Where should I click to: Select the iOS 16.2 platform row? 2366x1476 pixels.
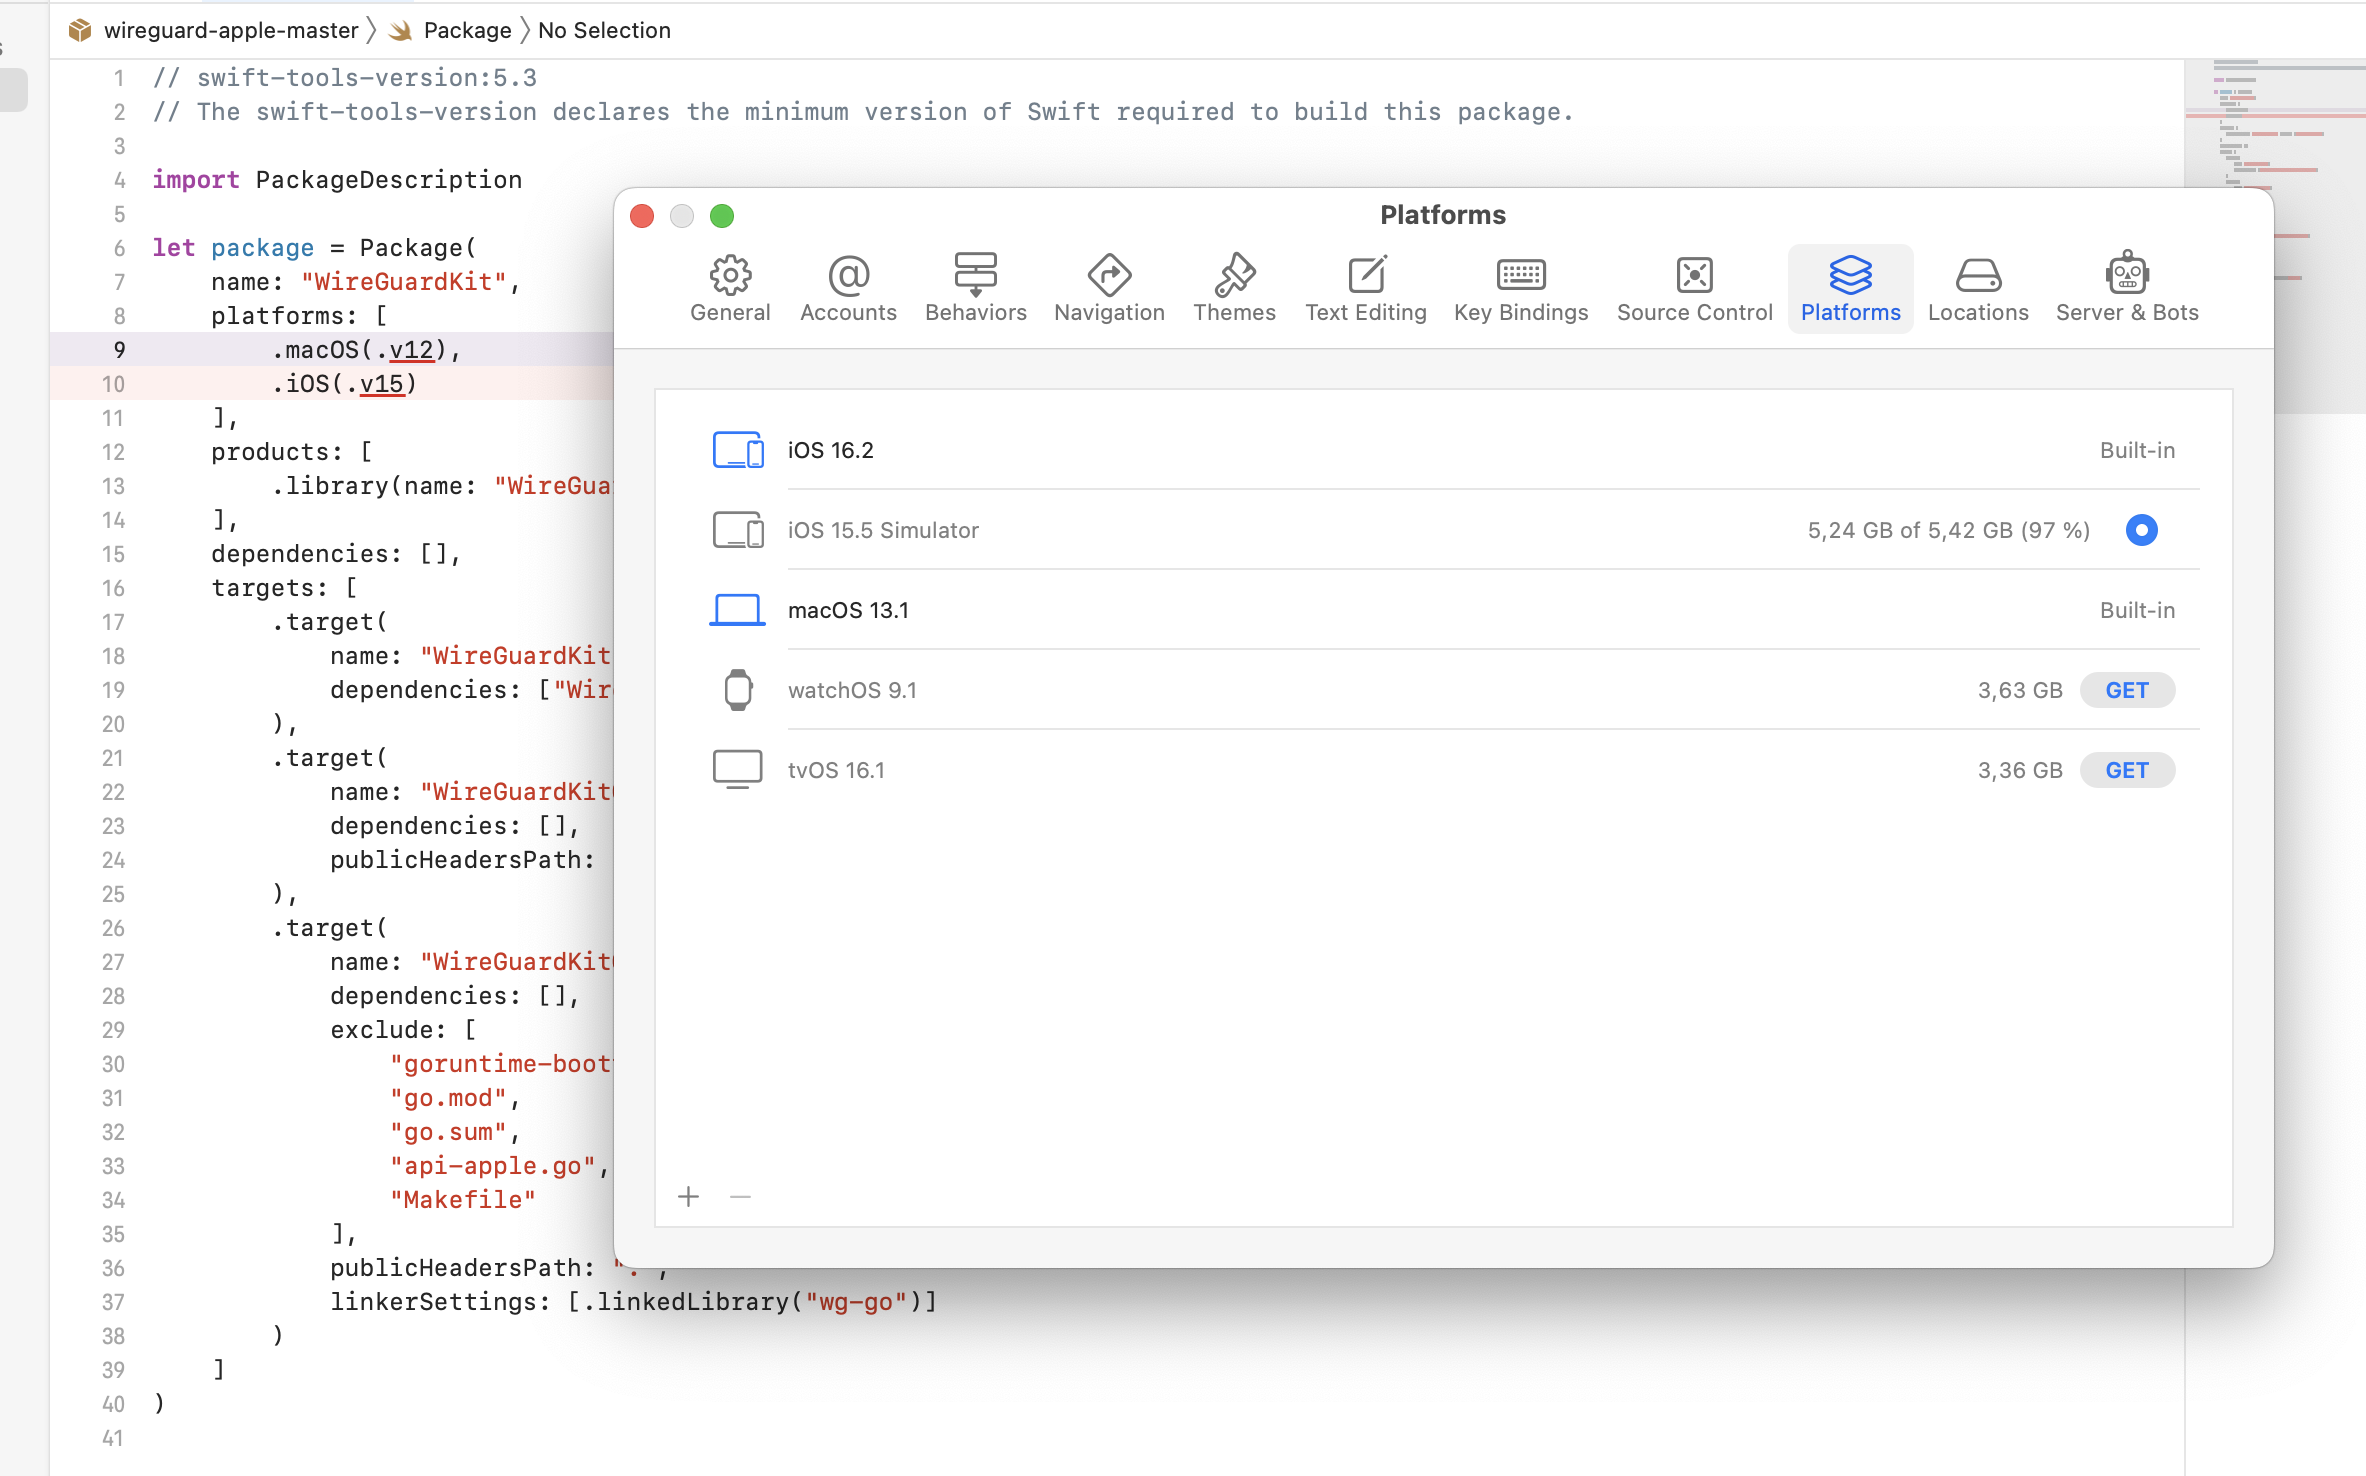pos(1443,450)
